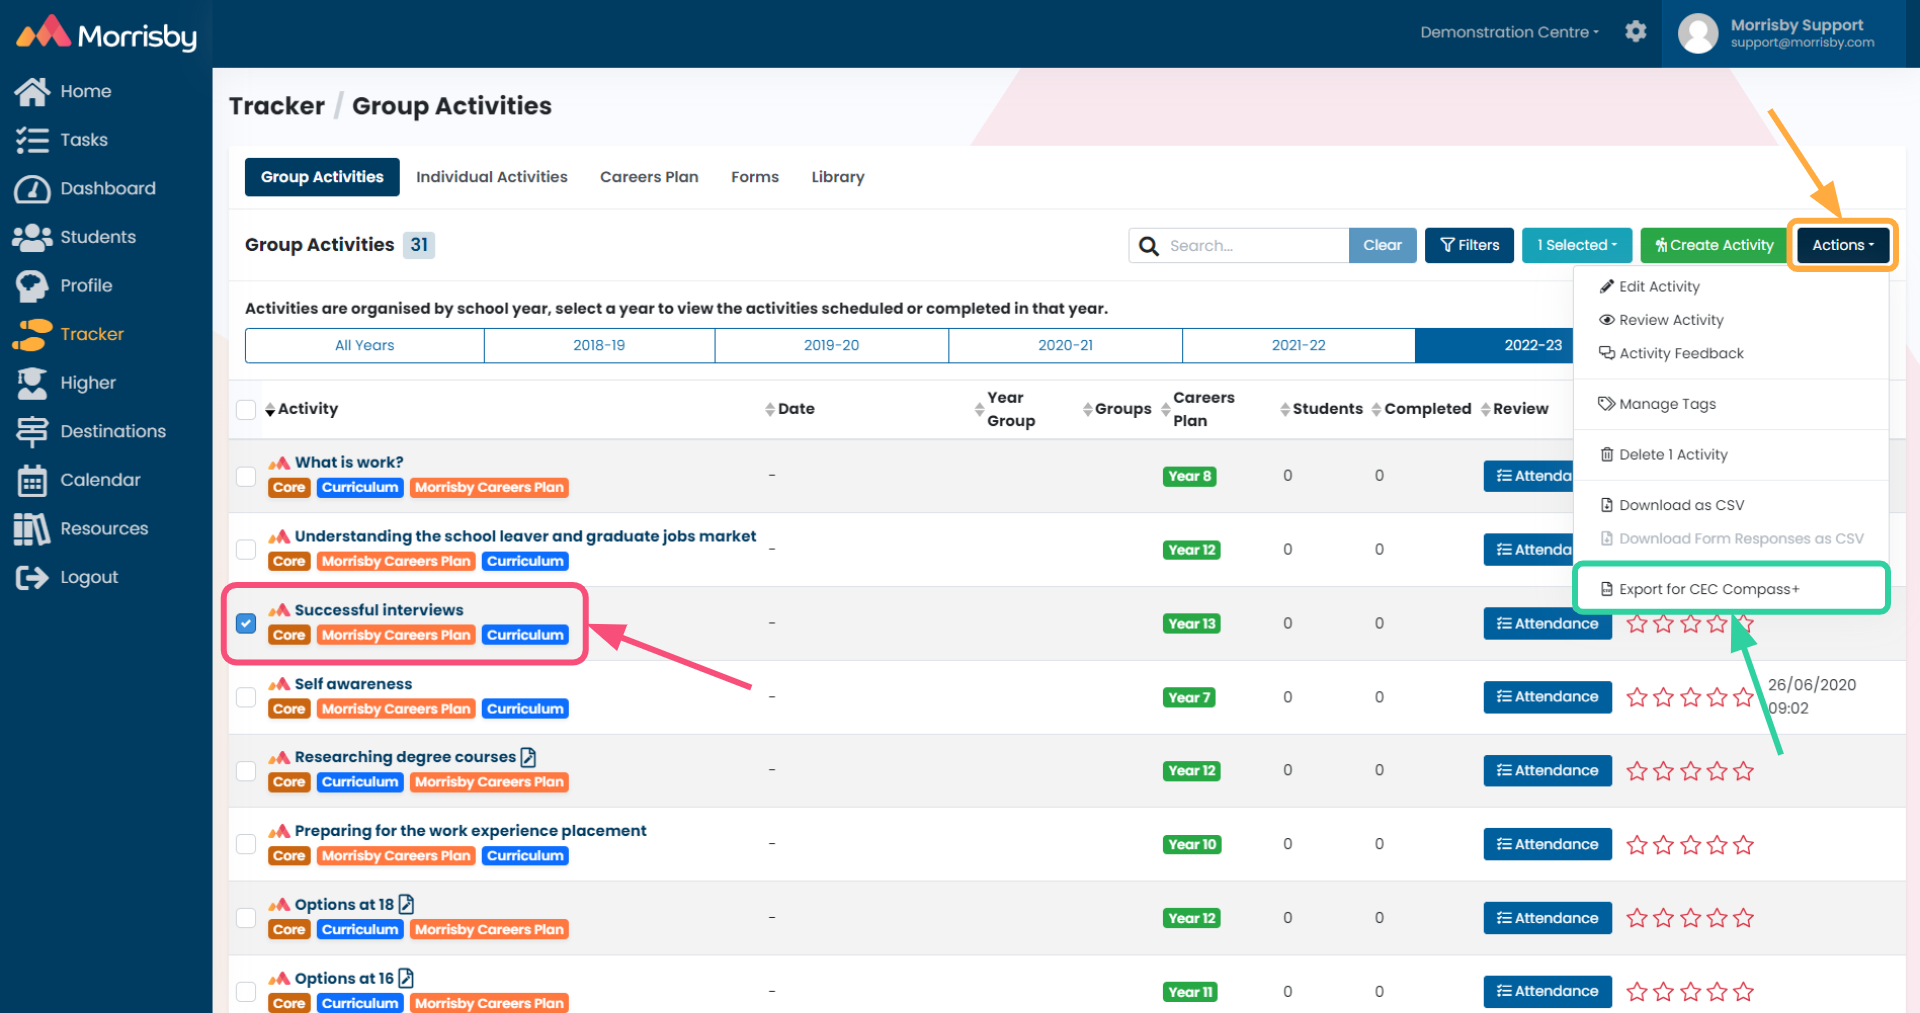Open the Tracker footprints icon
The width and height of the screenshot is (1920, 1013).
(x=32, y=334)
